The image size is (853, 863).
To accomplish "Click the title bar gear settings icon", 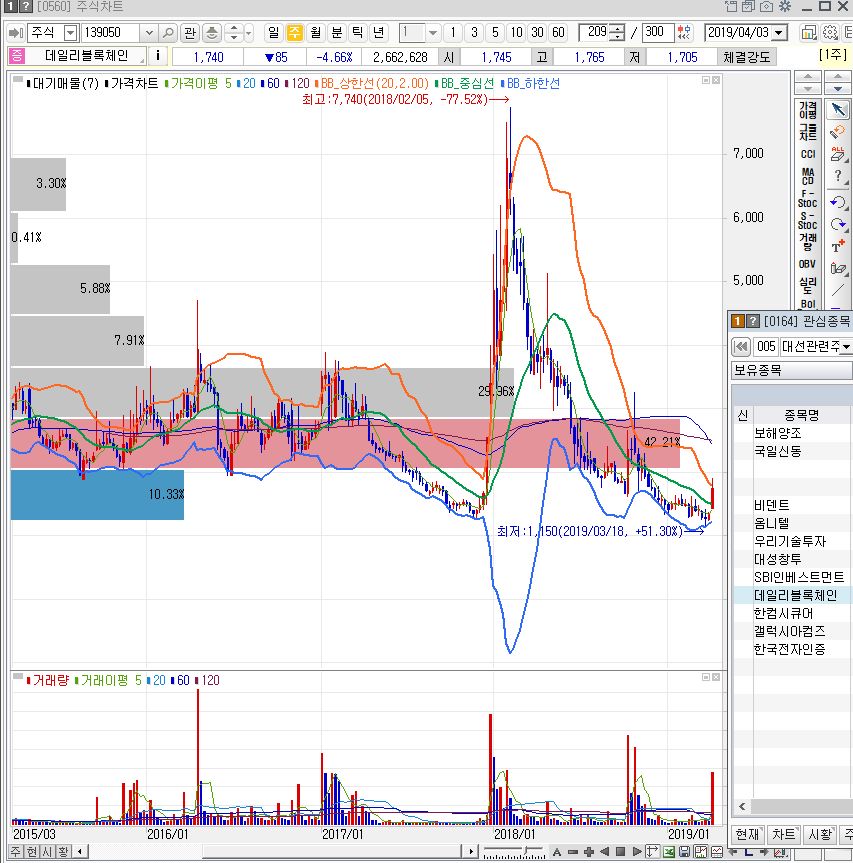I will tap(785, 6).
